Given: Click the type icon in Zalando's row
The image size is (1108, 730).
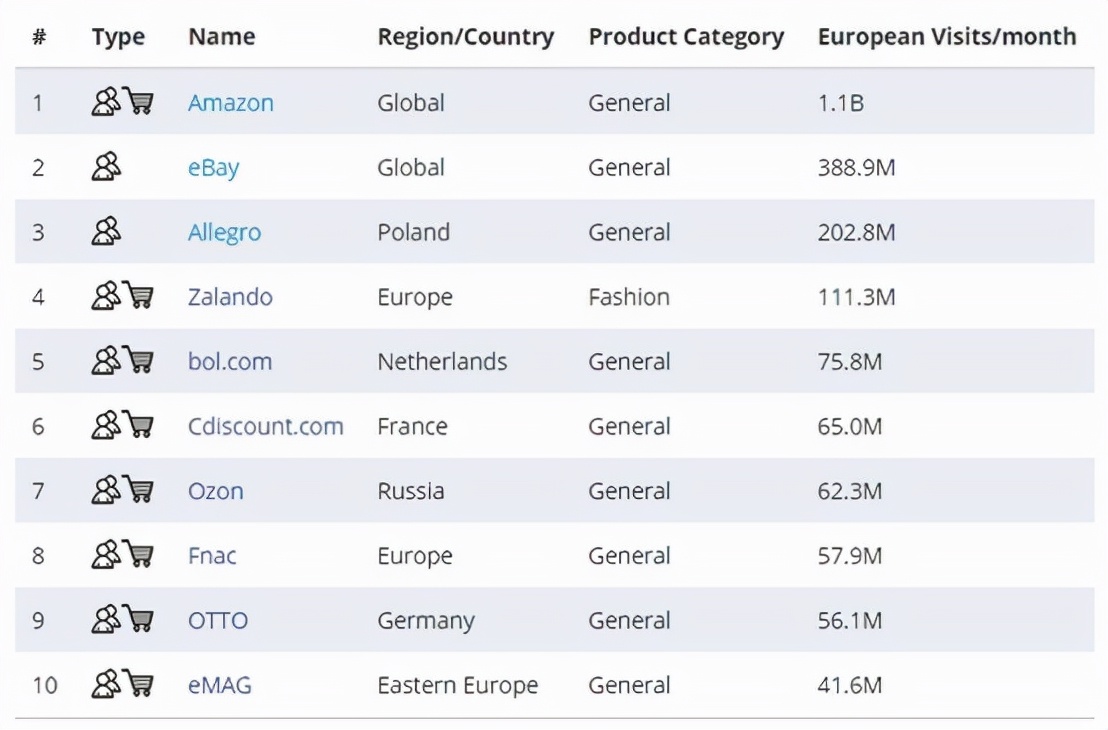Looking at the screenshot, I should point(107,297).
